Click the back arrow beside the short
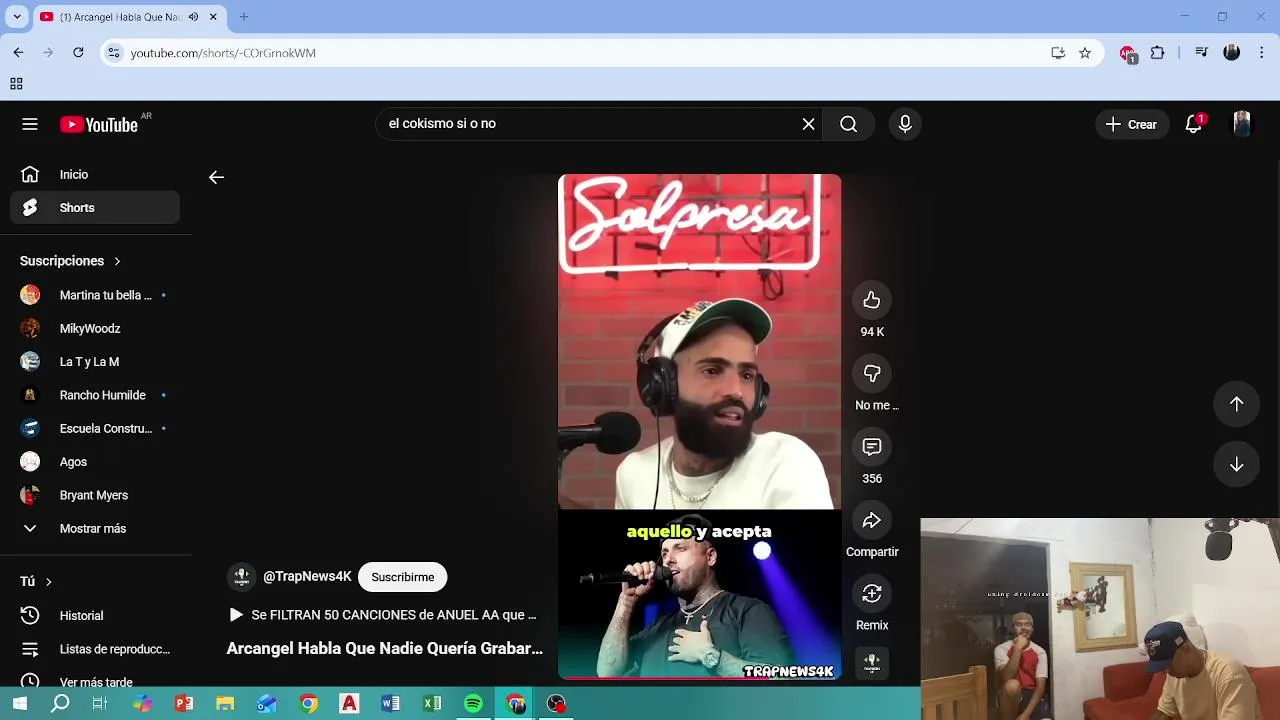1280x720 pixels. coord(216,177)
